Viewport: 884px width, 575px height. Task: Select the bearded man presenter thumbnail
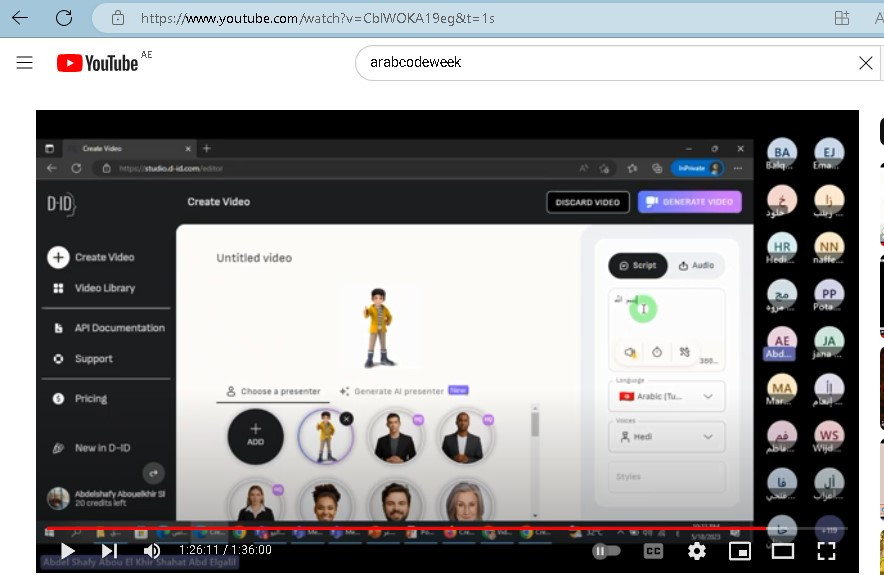[x=395, y=501]
